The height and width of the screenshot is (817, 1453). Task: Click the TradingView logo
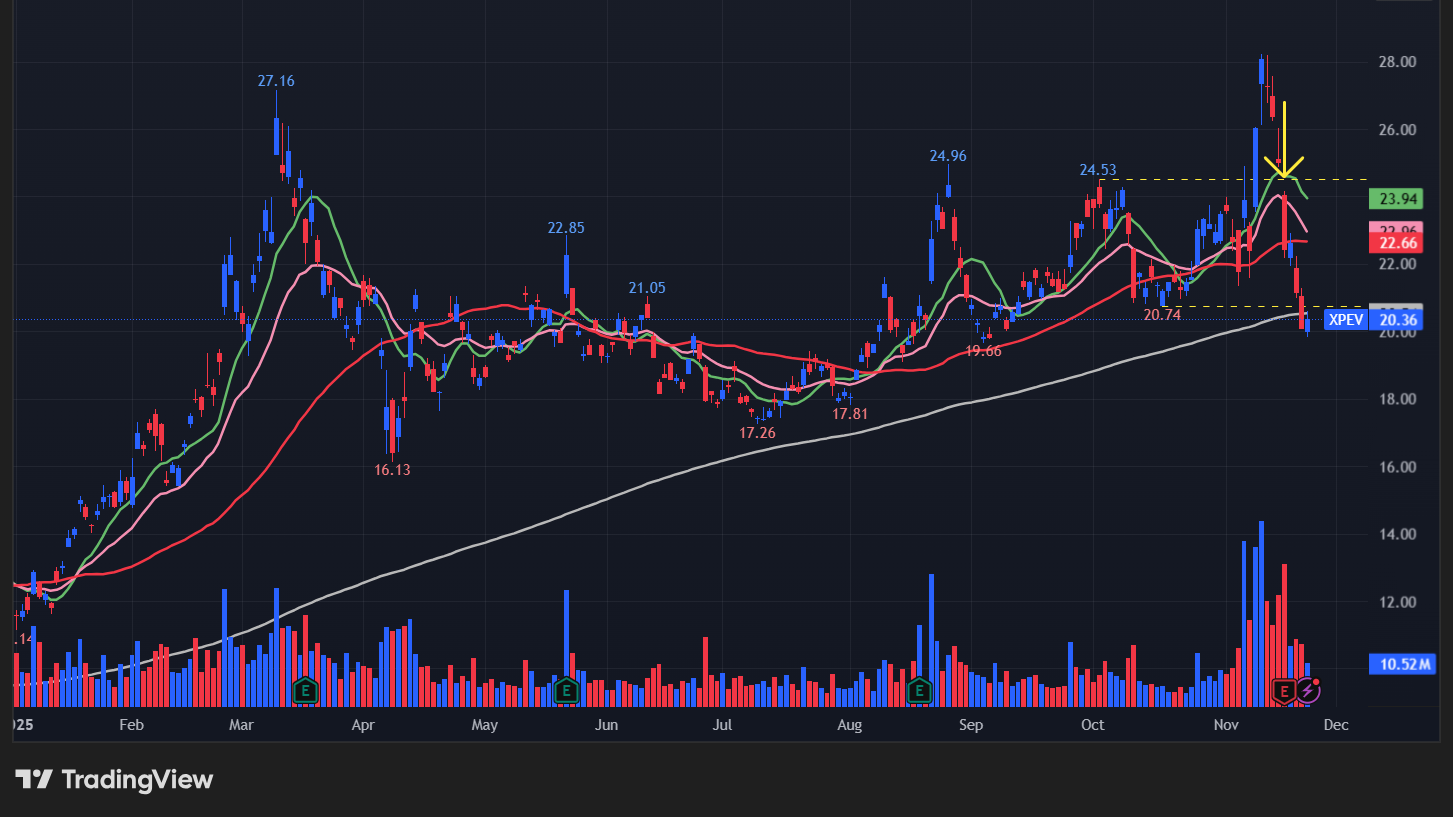tap(114, 779)
